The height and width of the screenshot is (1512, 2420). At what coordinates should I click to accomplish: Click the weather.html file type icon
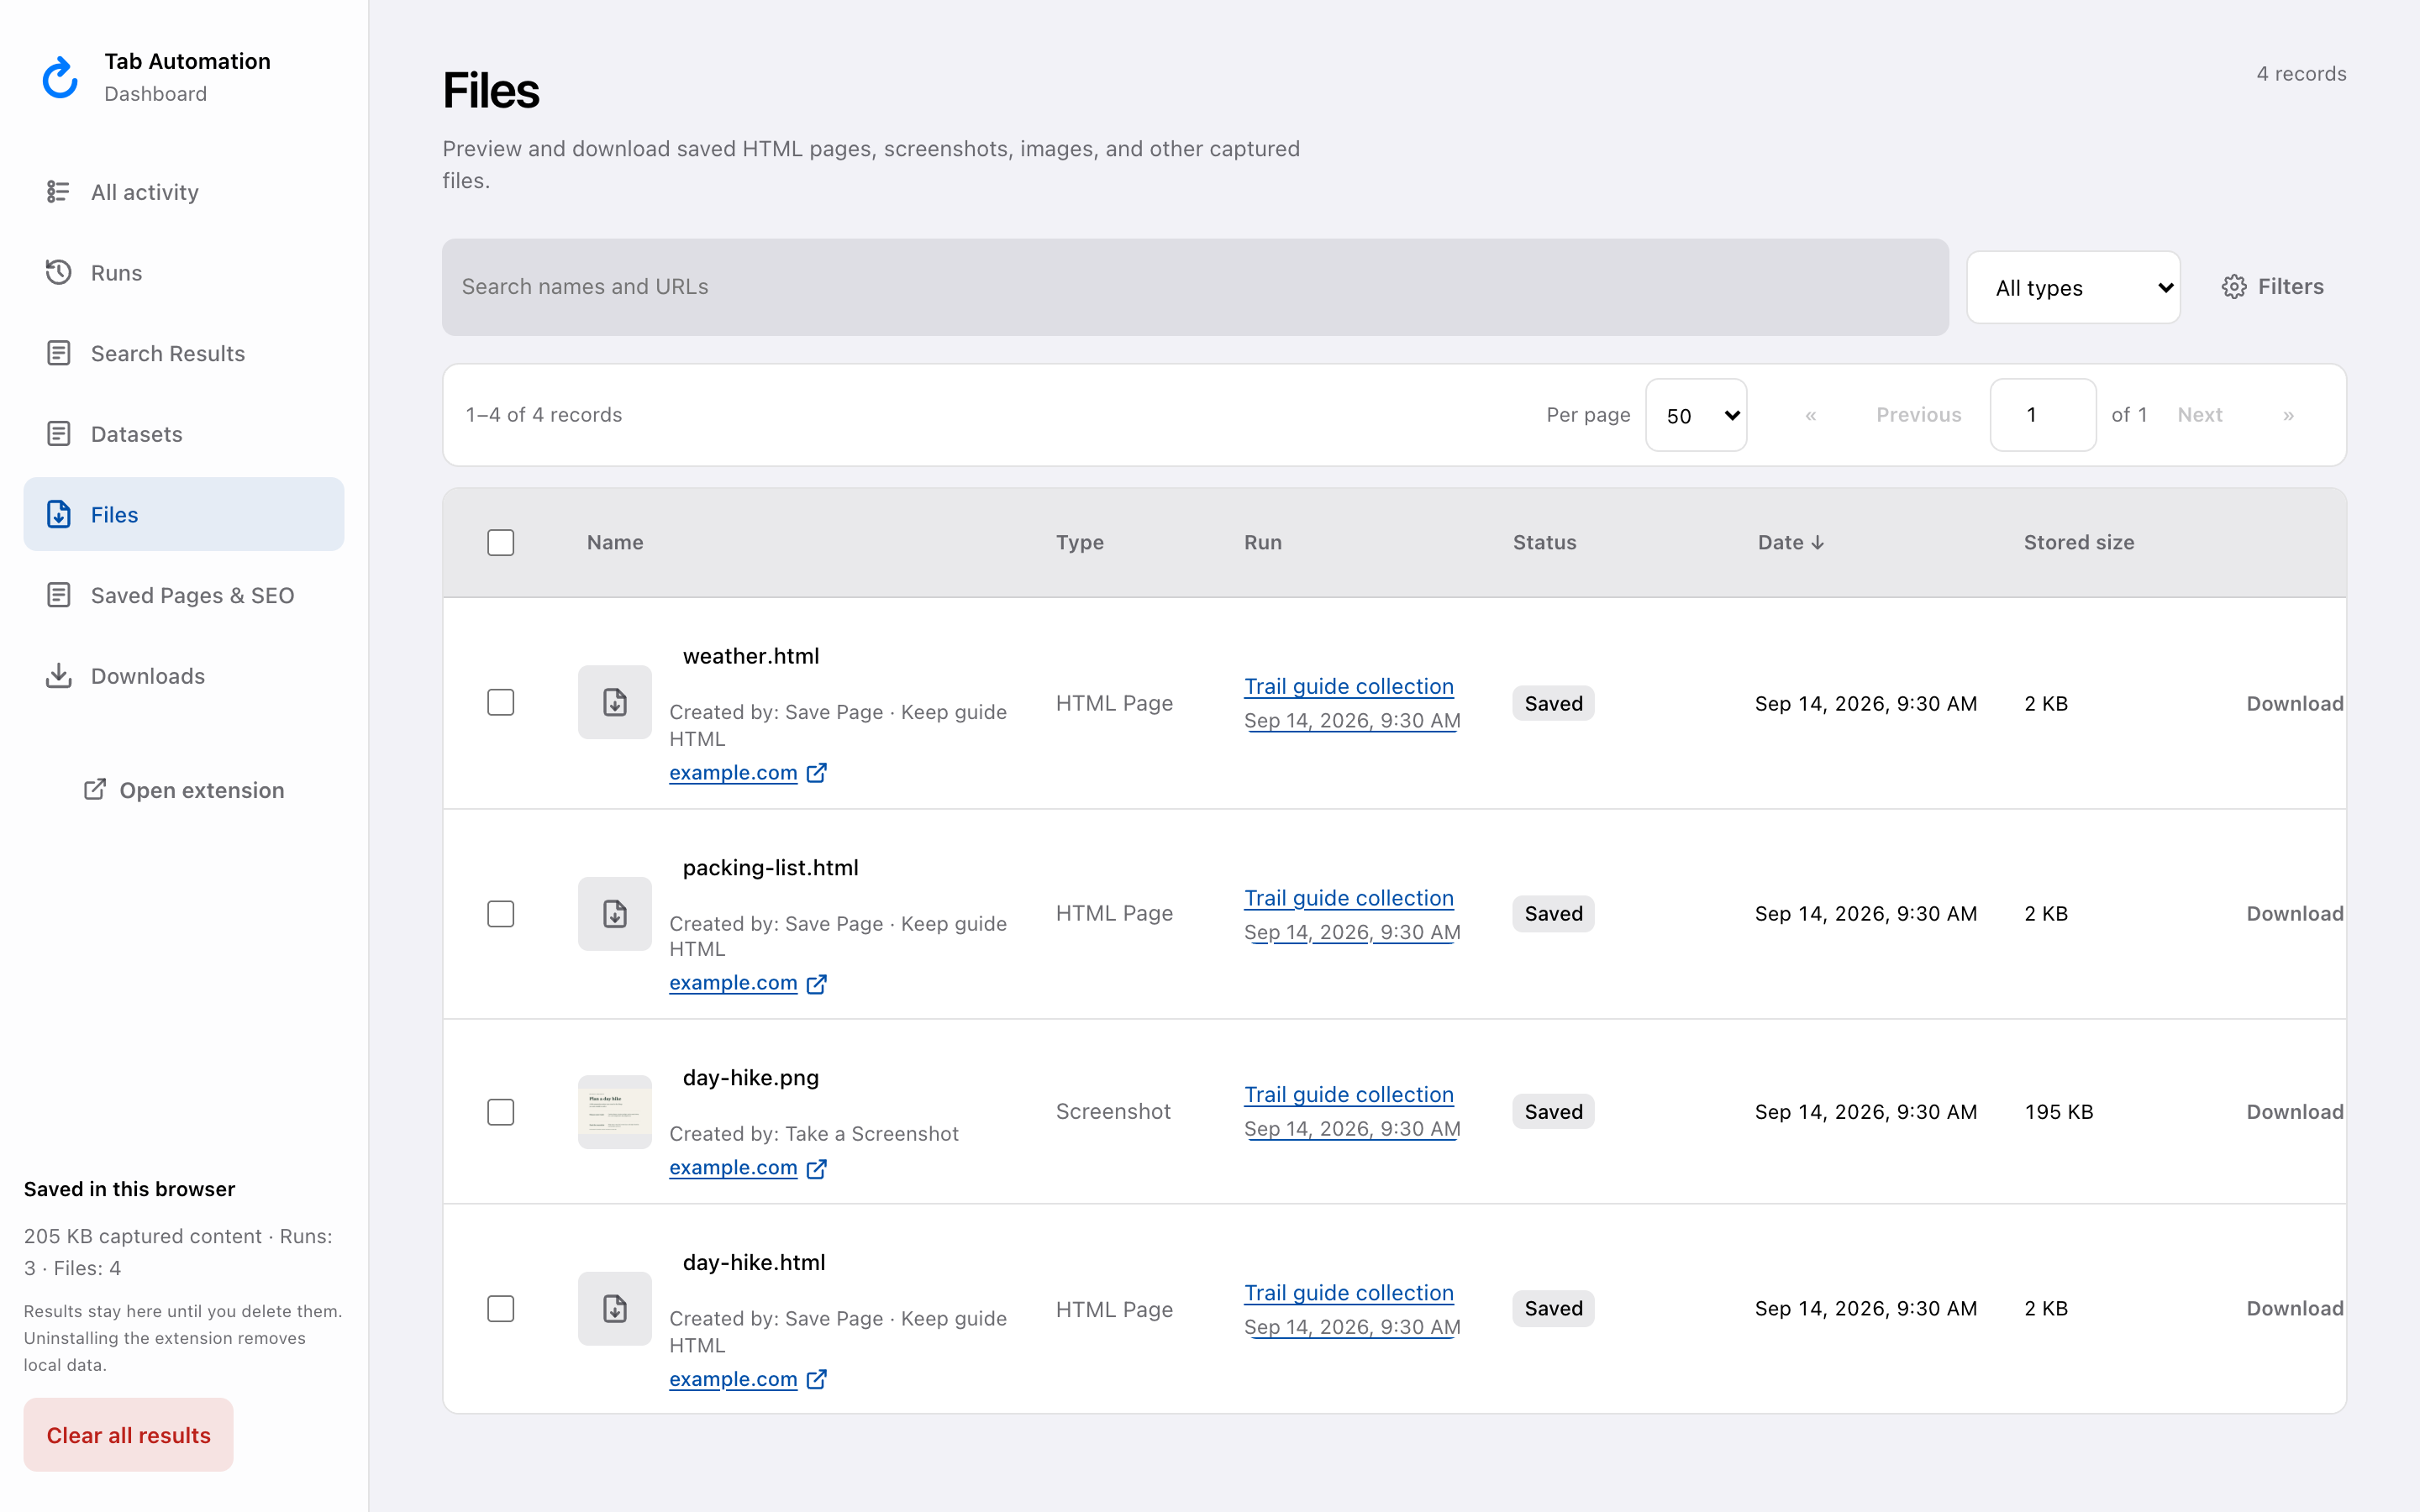(615, 702)
